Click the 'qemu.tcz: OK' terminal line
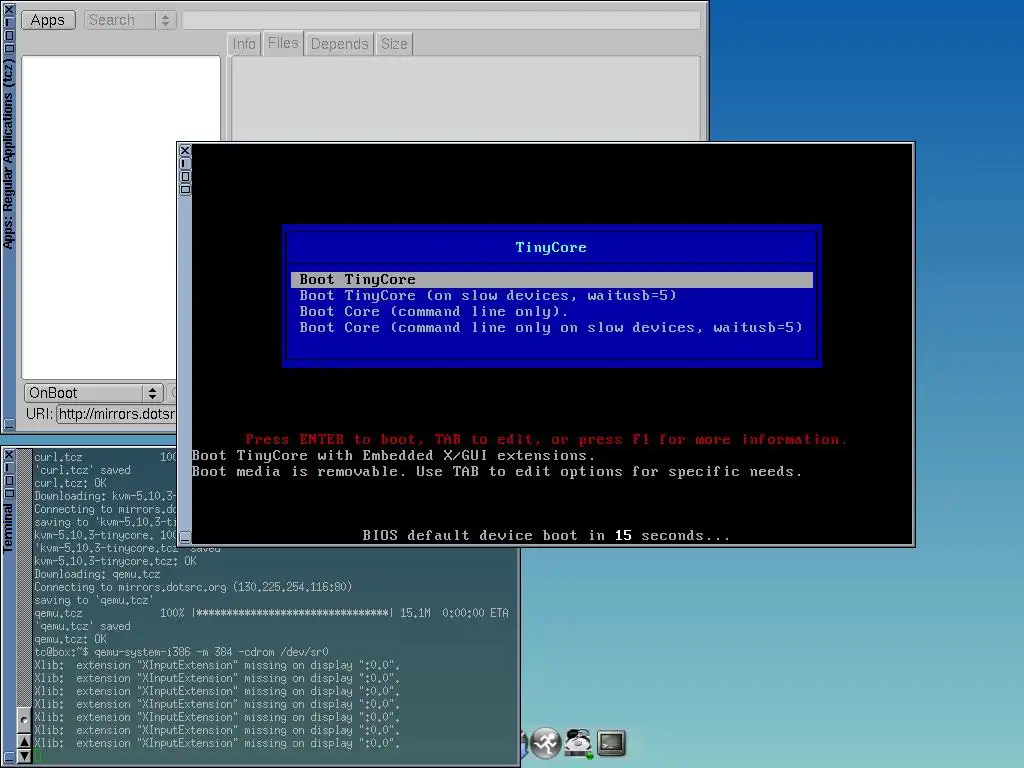 coord(70,639)
